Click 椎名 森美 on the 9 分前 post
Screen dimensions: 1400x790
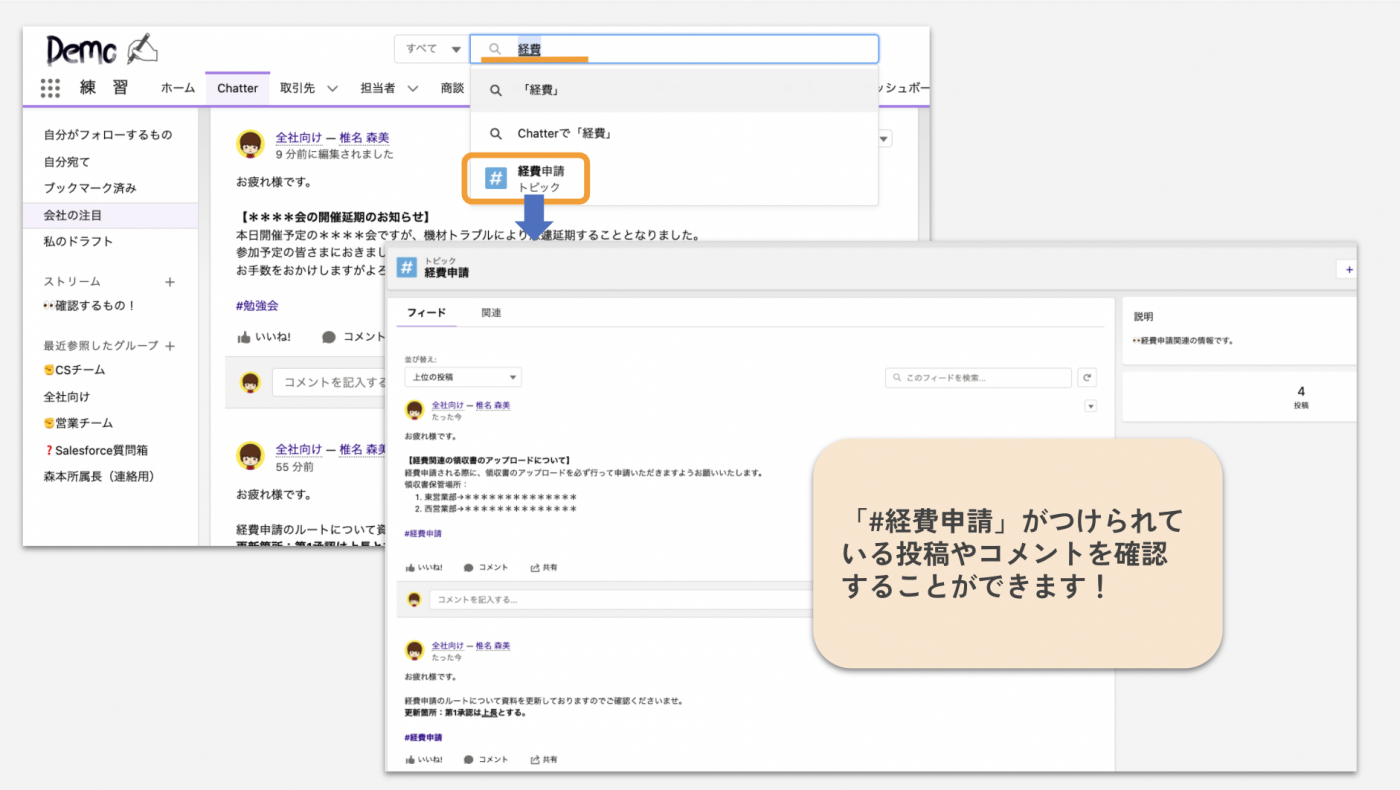364,138
